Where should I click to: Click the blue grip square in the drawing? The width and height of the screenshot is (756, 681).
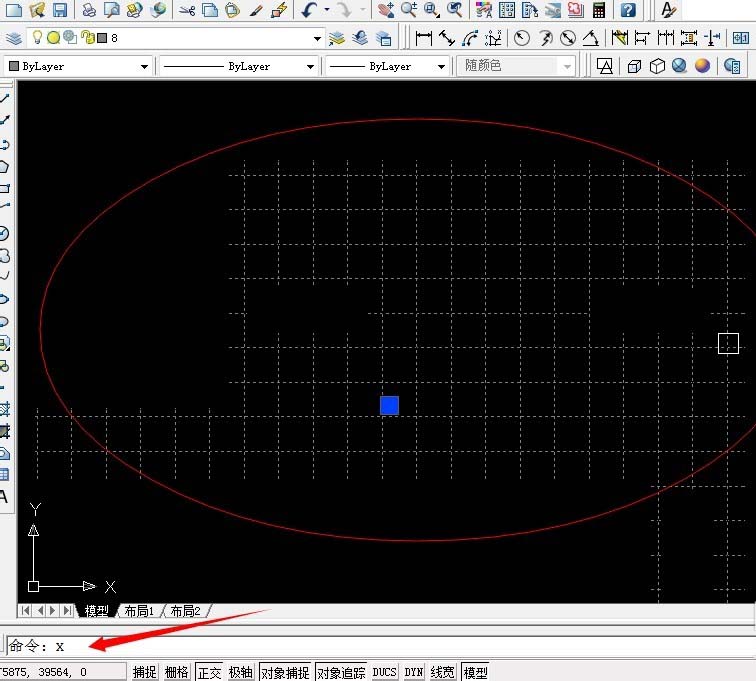pos(389,405)
